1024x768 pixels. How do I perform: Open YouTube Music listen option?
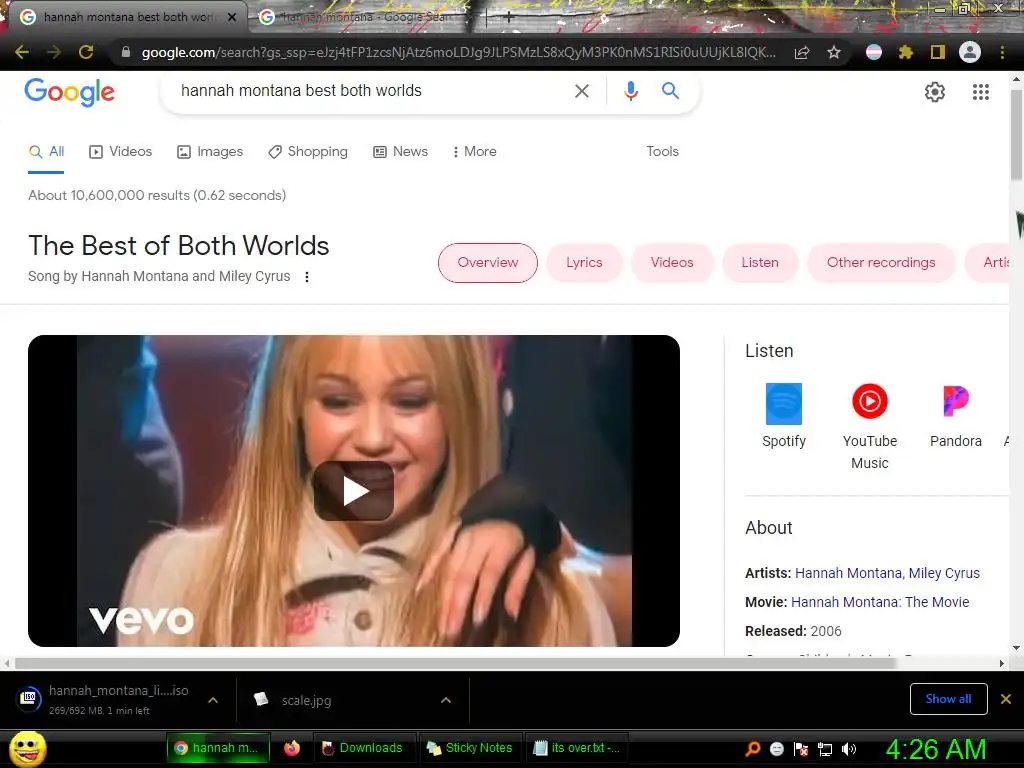coord(869,426)
